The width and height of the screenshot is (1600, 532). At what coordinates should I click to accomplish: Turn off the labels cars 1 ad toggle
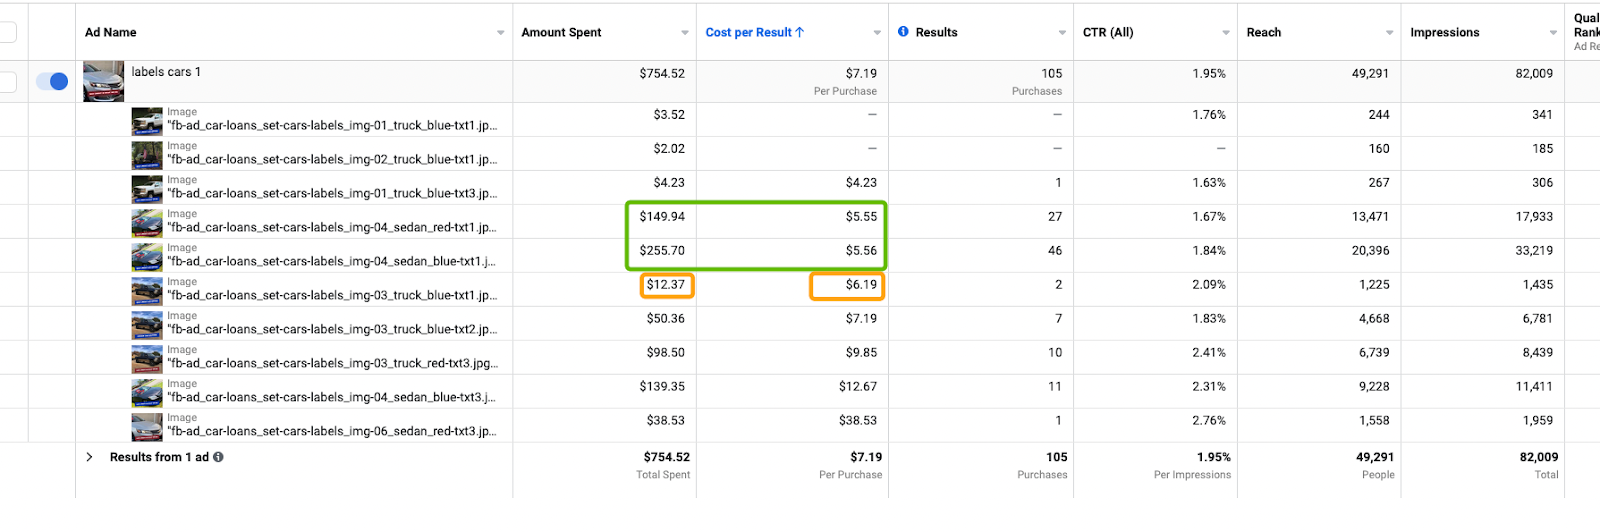click(52, 81)
